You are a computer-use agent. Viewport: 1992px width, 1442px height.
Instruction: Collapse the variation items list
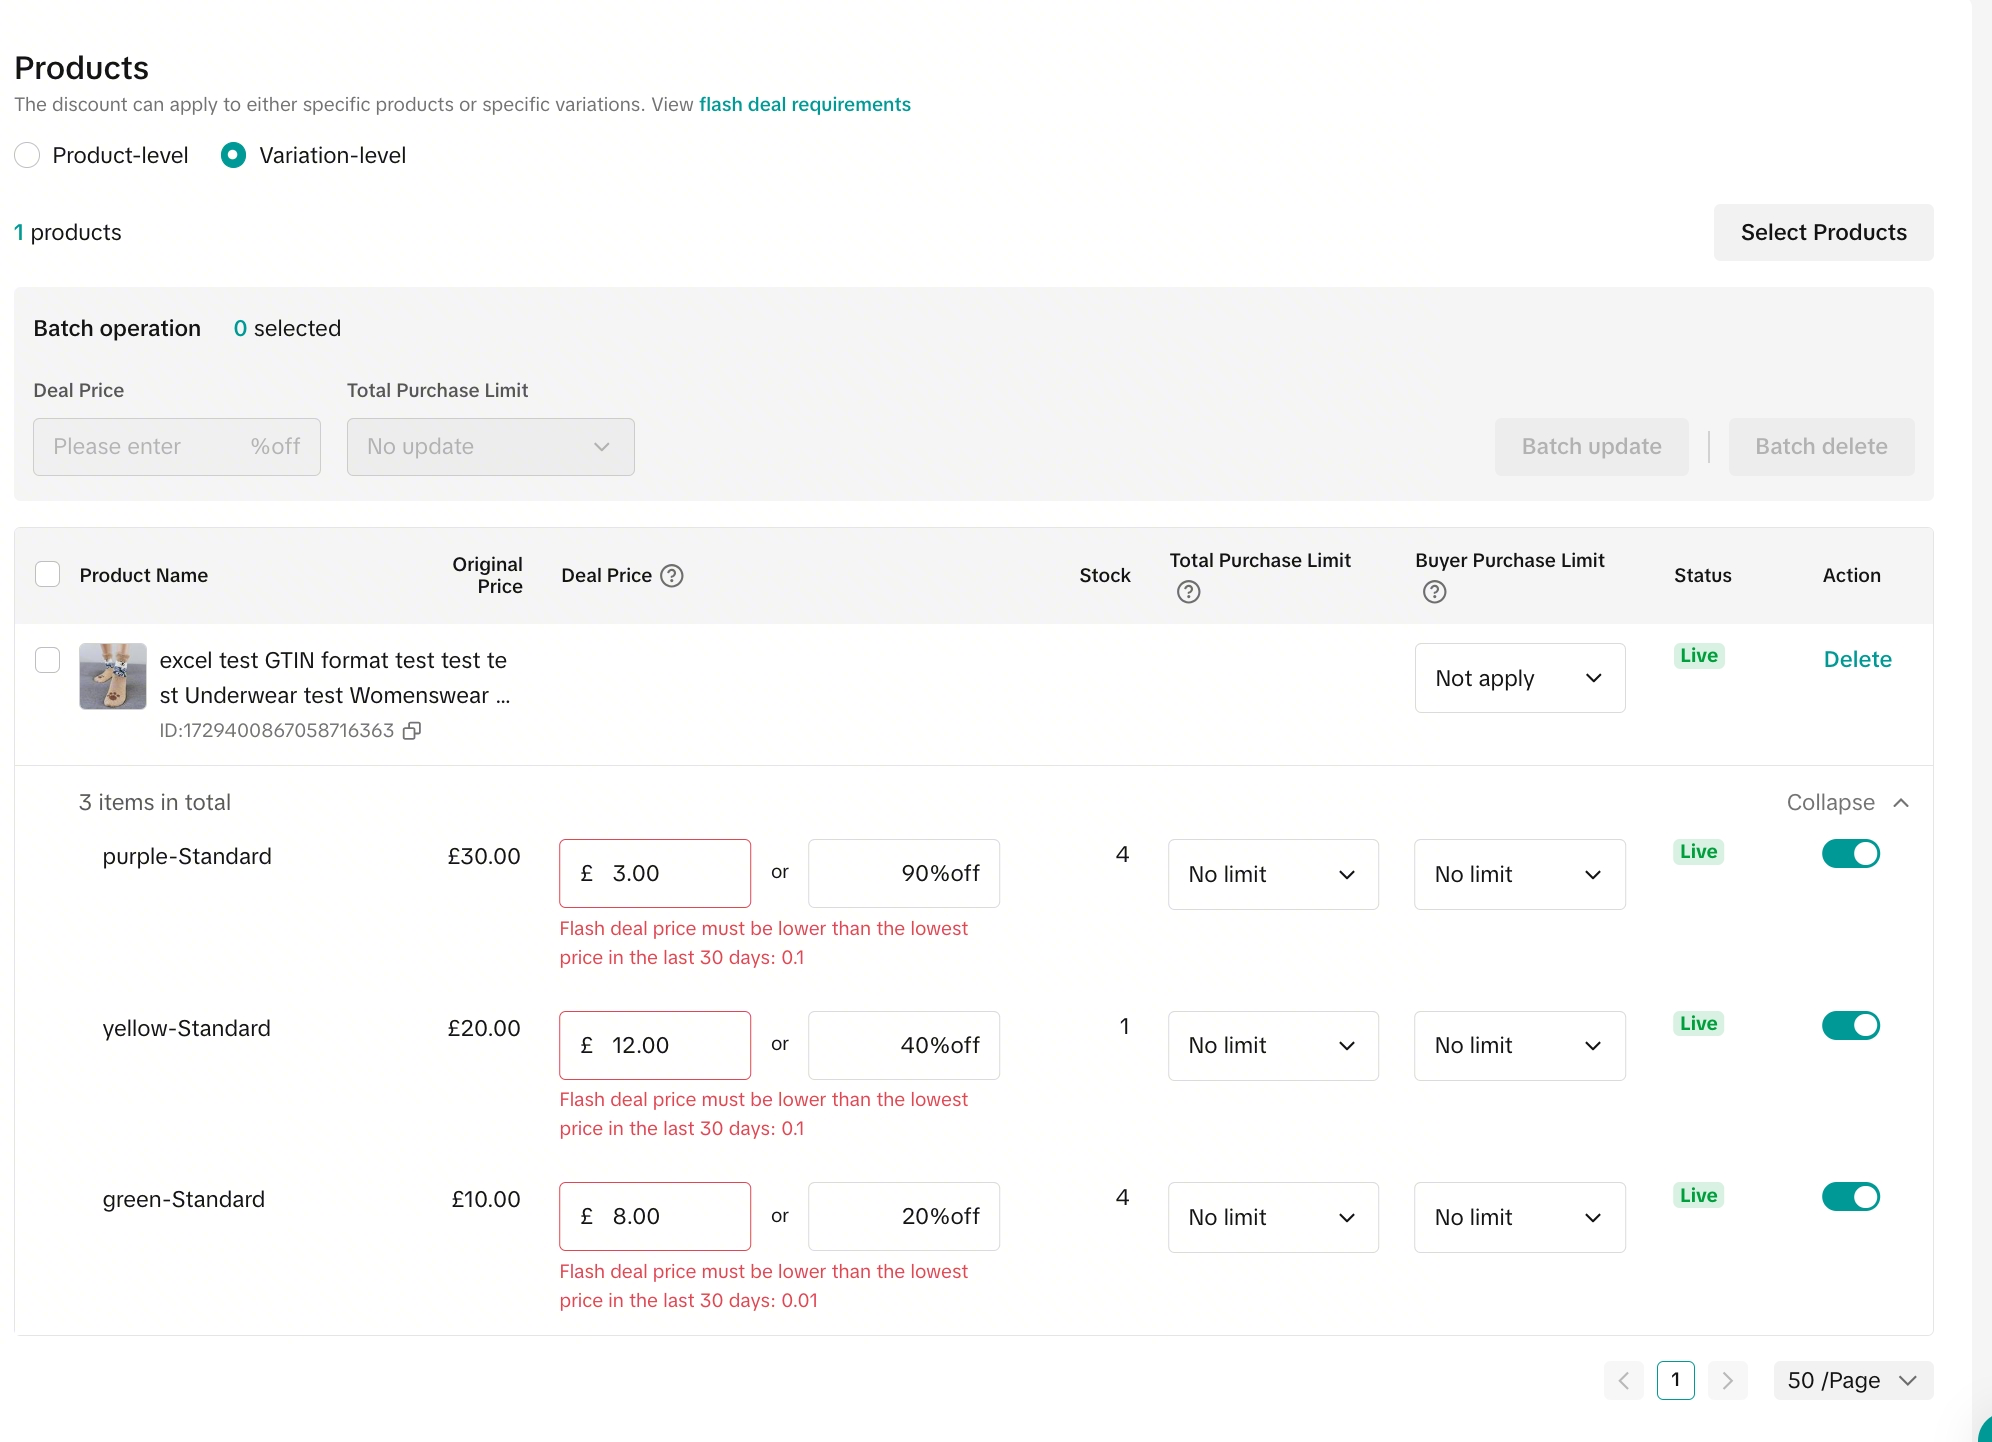click(1847, 803)
